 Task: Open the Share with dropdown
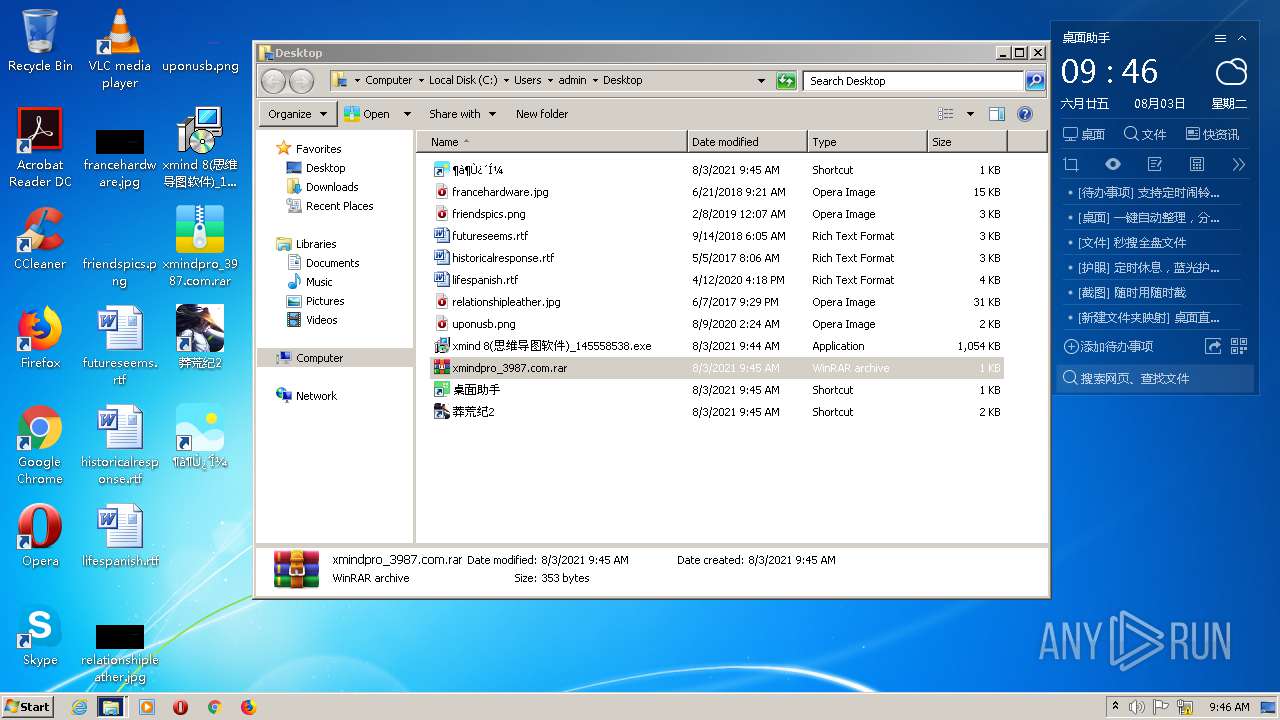(462, 114)
